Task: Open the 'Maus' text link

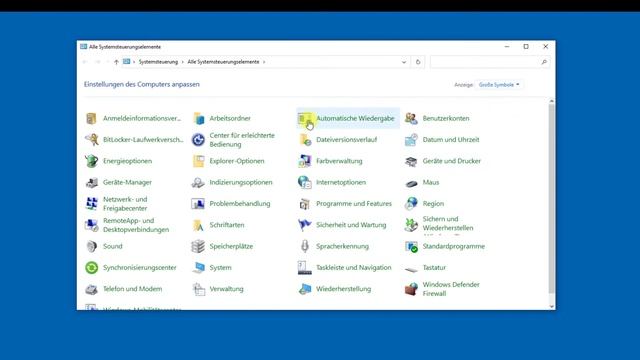Action: 431,182
